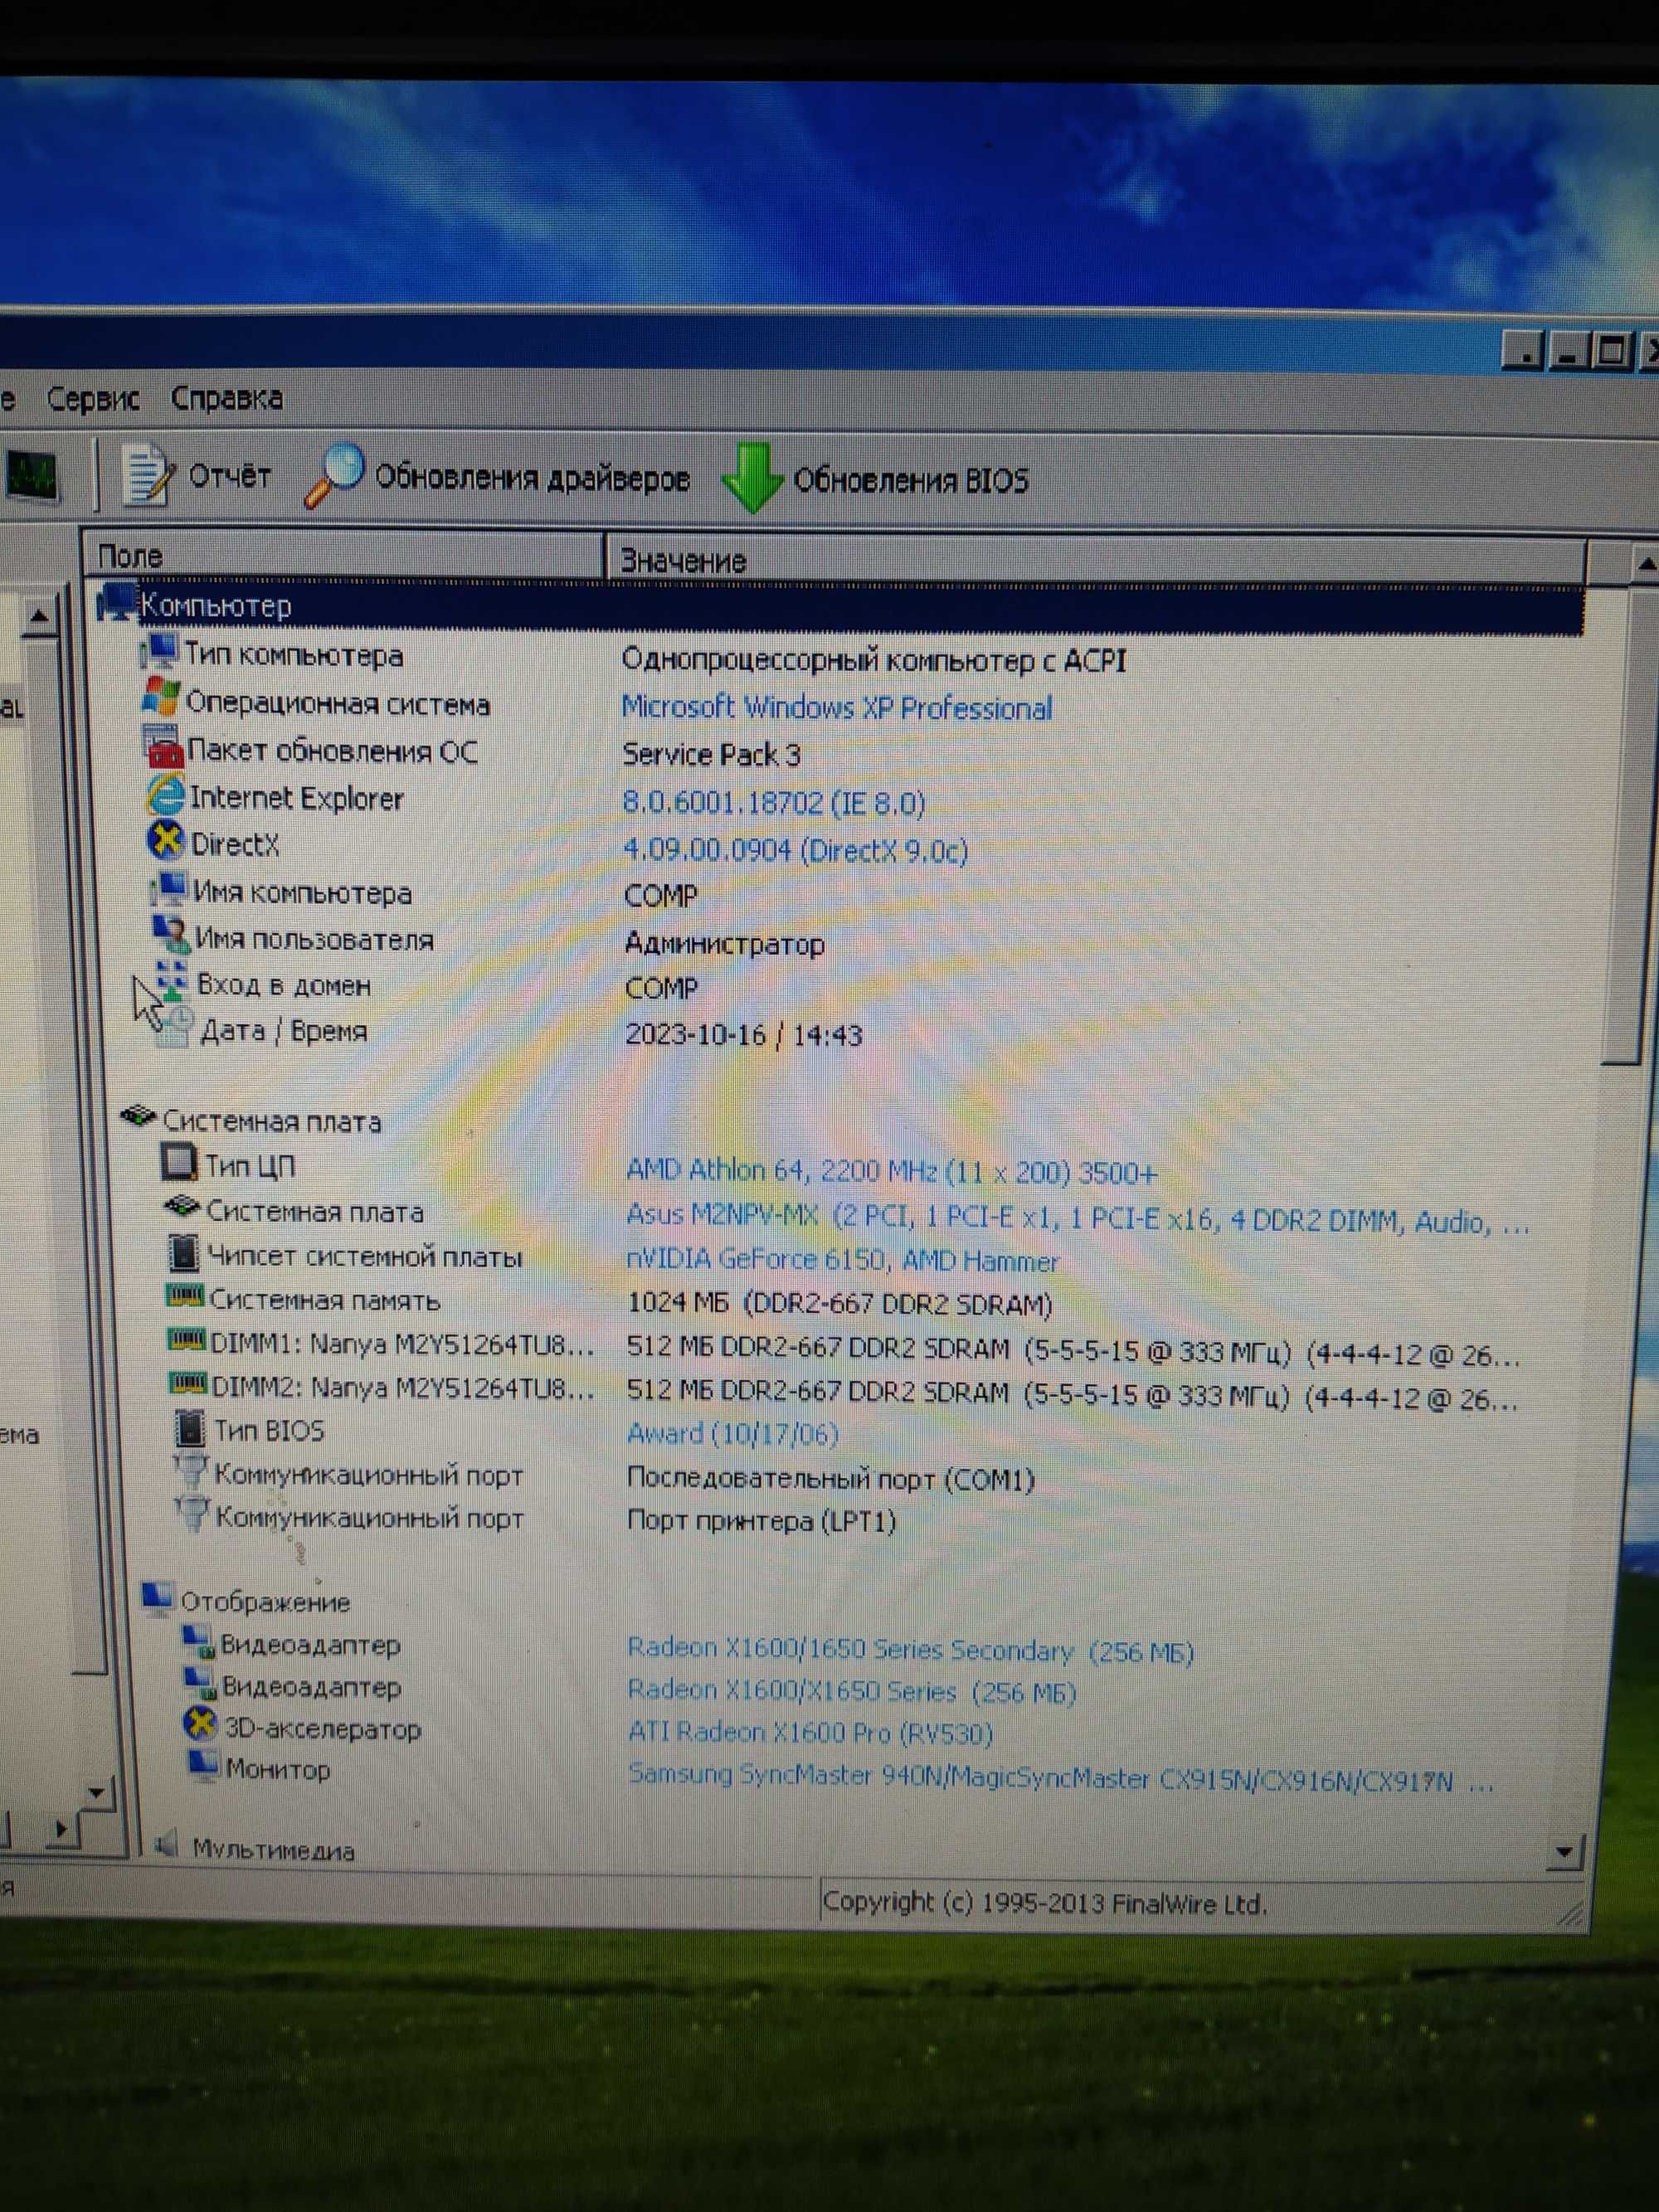Select the Service Pack 3 value
Screen dimensions: 1659x2212
pos(712,755)
